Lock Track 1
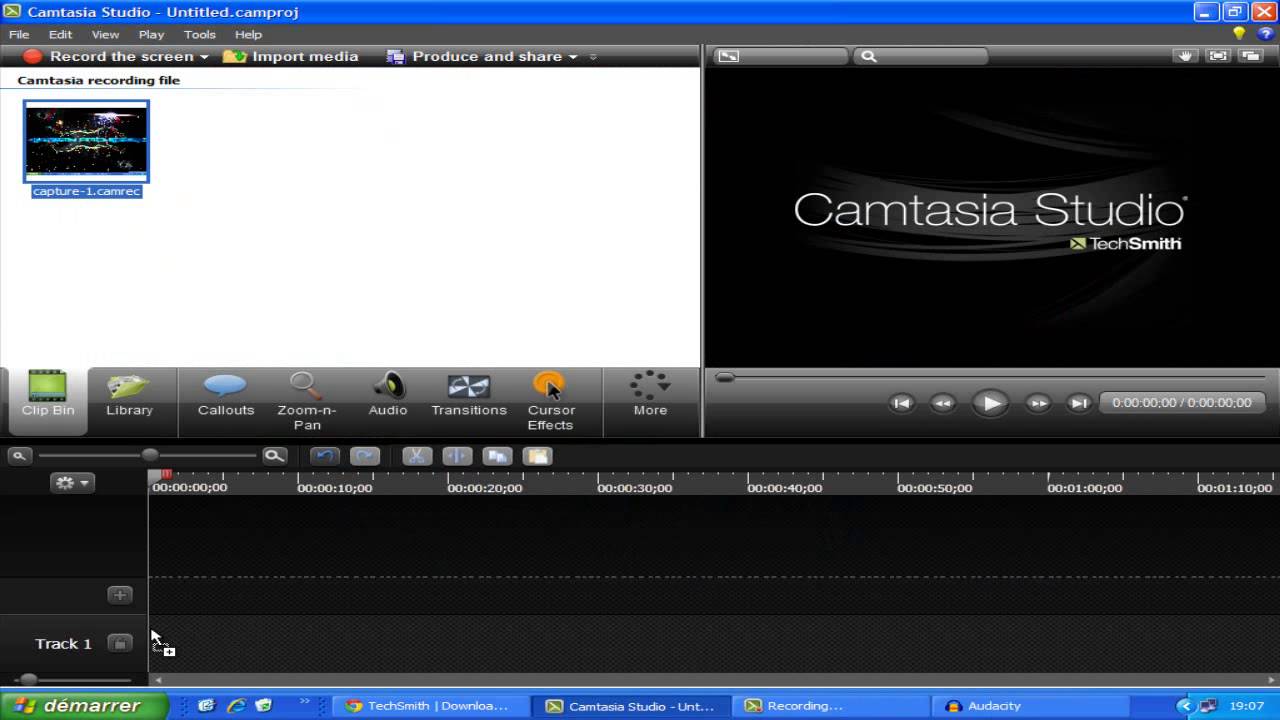This screenshot has width=1280, height=720. point(119,643)
